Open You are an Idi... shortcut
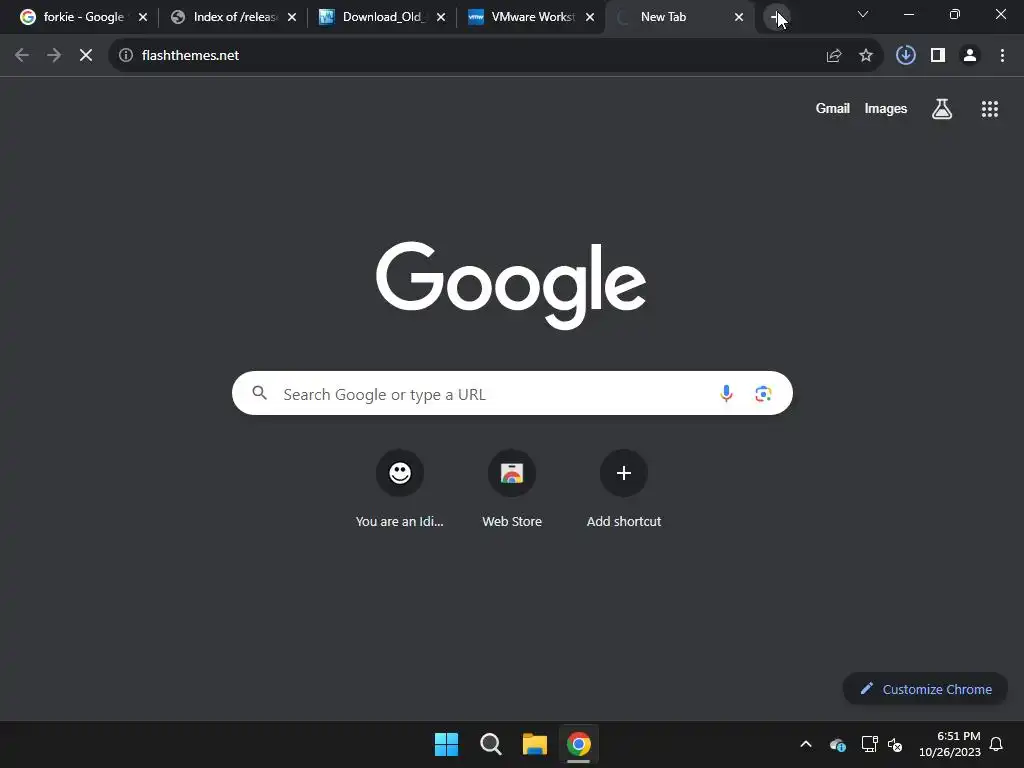Image resolution: width=1024 pixels, height=768 pixels. click(400, 489)
